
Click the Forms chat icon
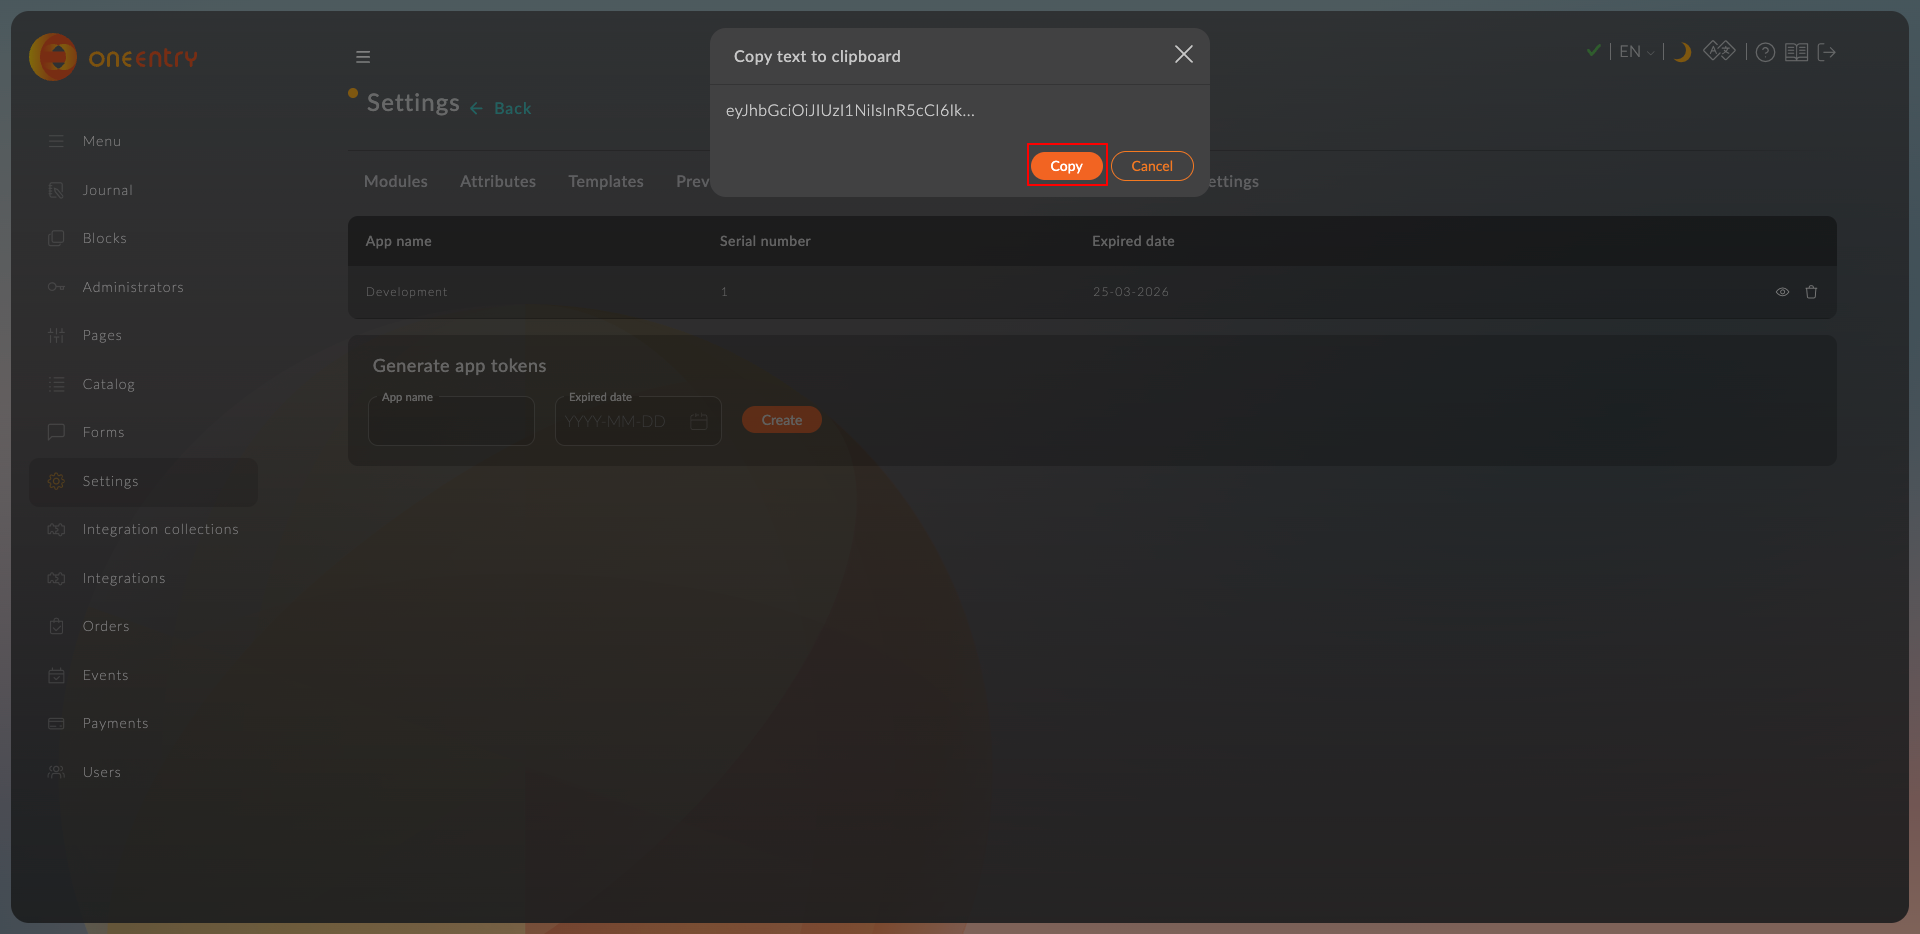pyautogui.click(x=56, y=432)
